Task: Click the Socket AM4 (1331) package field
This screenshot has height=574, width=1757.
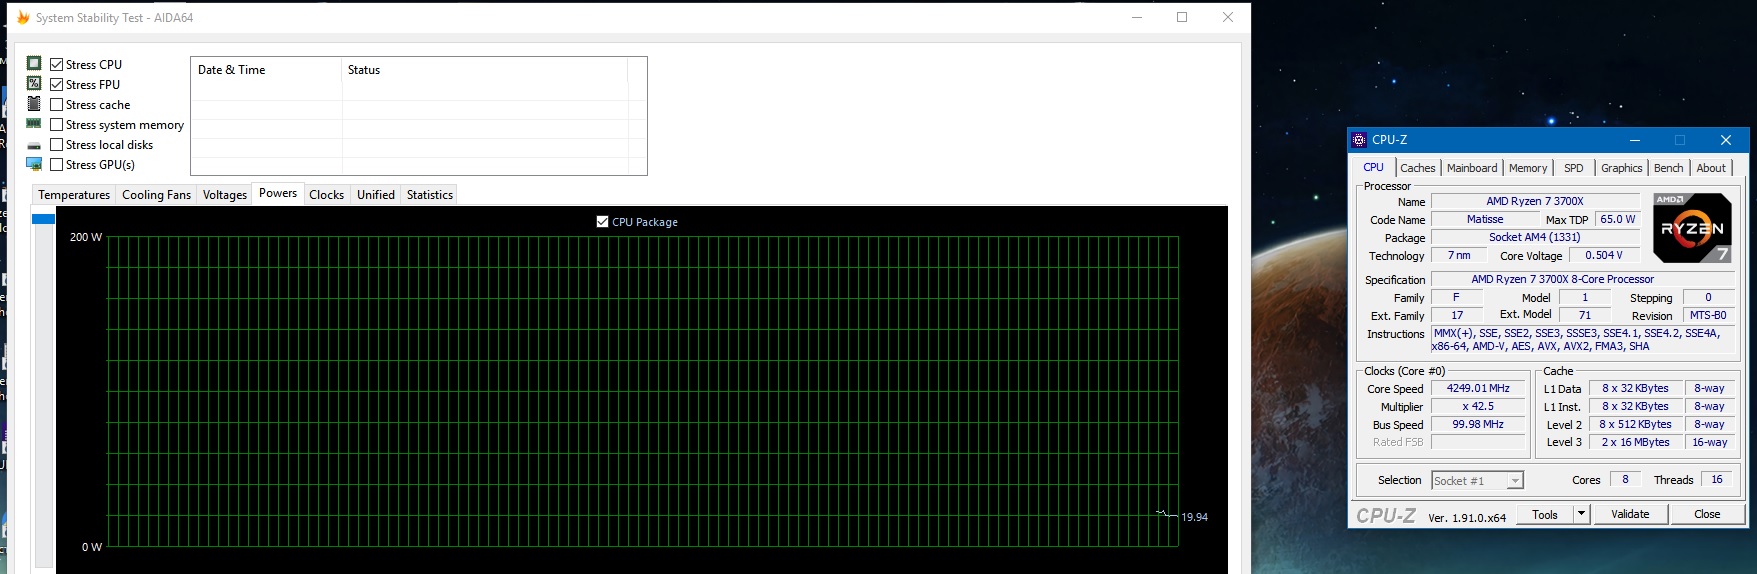Action: point(1535,237)
